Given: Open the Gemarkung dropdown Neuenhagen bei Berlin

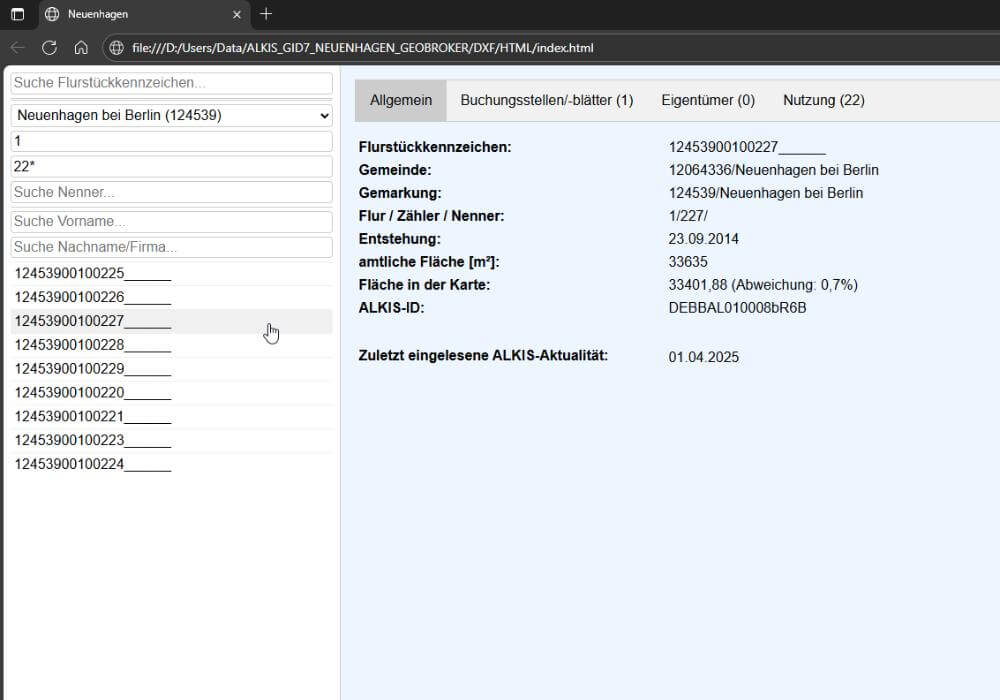Looking at the screenshot, I should point(171,116).
